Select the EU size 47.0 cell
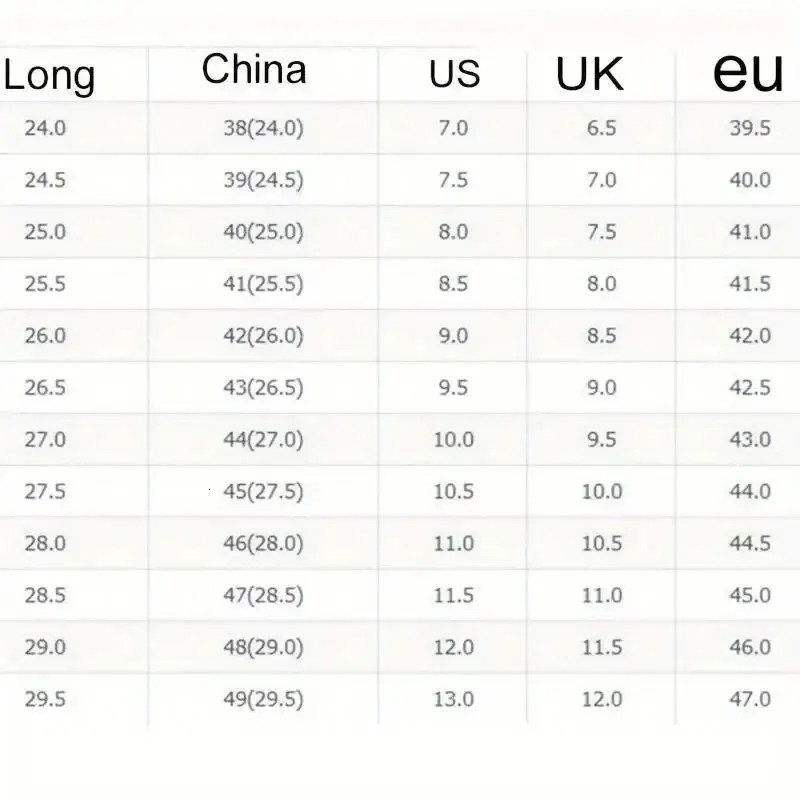The height and width of the screenshot is (800, 800). 750,700
